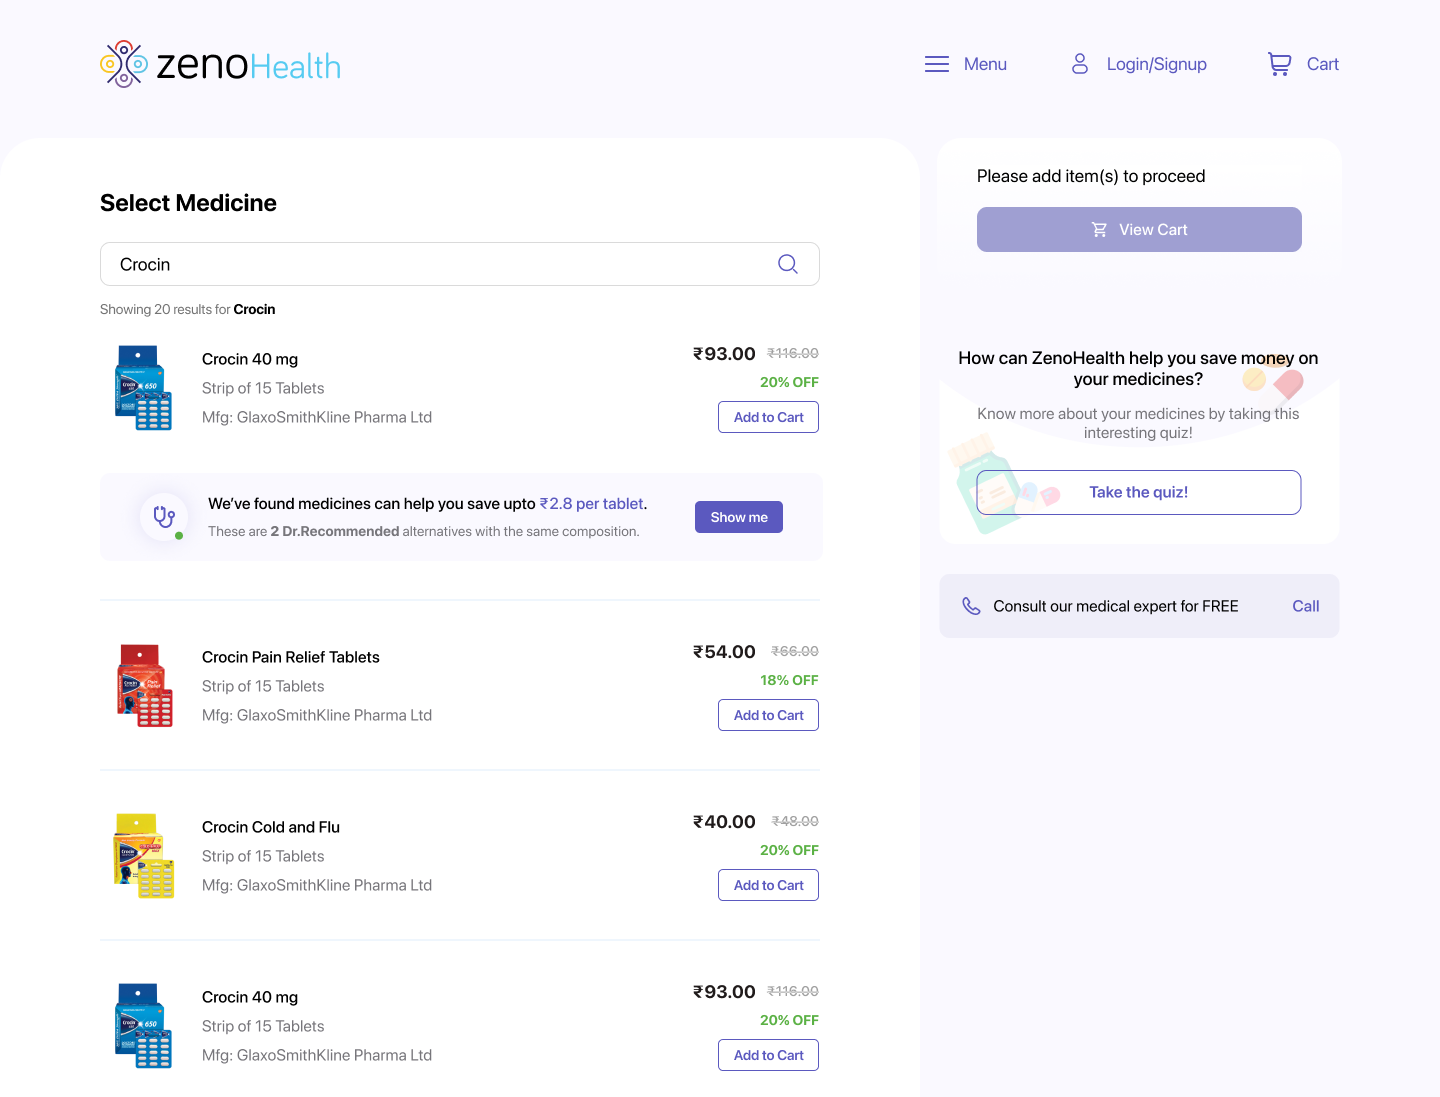The width and height of the screenshot is (1440, 1097).
Task: Open Crocin Cold and Flu product image
Action: pyautogui.click(x=144, y=856)
